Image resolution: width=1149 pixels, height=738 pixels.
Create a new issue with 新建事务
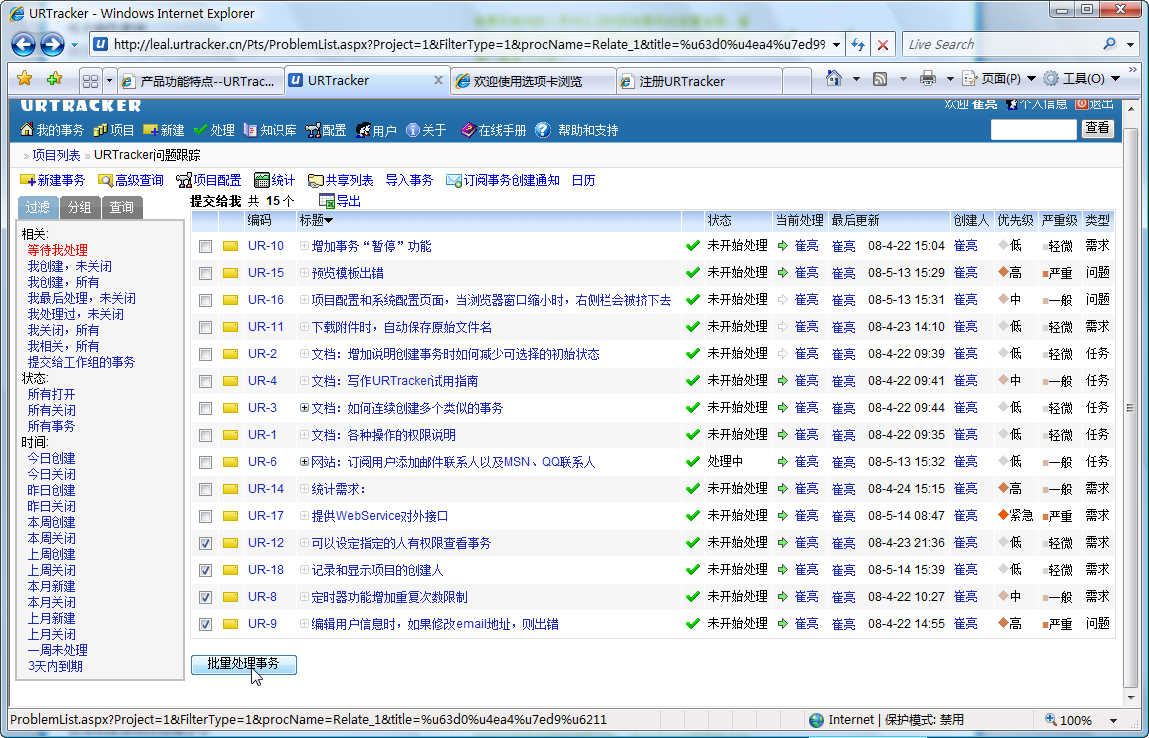[53, 180]
